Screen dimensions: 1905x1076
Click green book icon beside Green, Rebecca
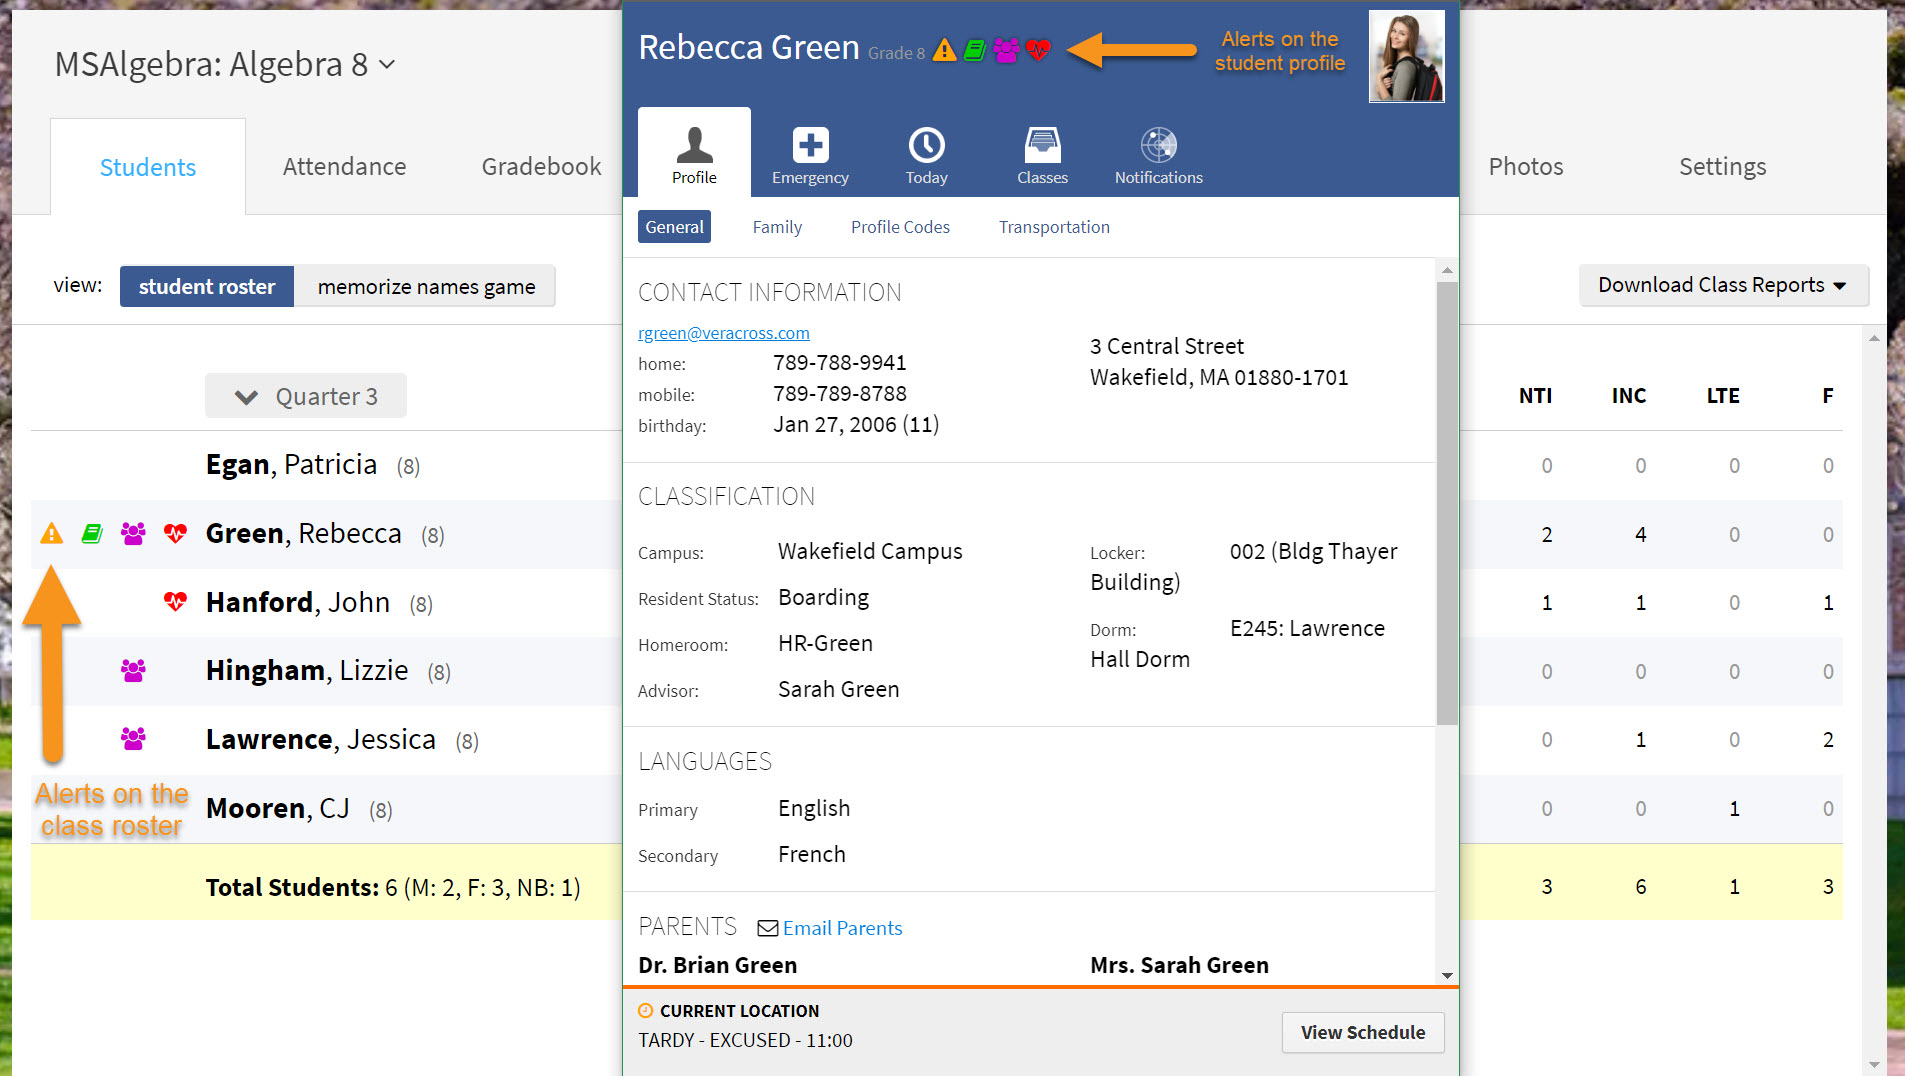[92, 534]
